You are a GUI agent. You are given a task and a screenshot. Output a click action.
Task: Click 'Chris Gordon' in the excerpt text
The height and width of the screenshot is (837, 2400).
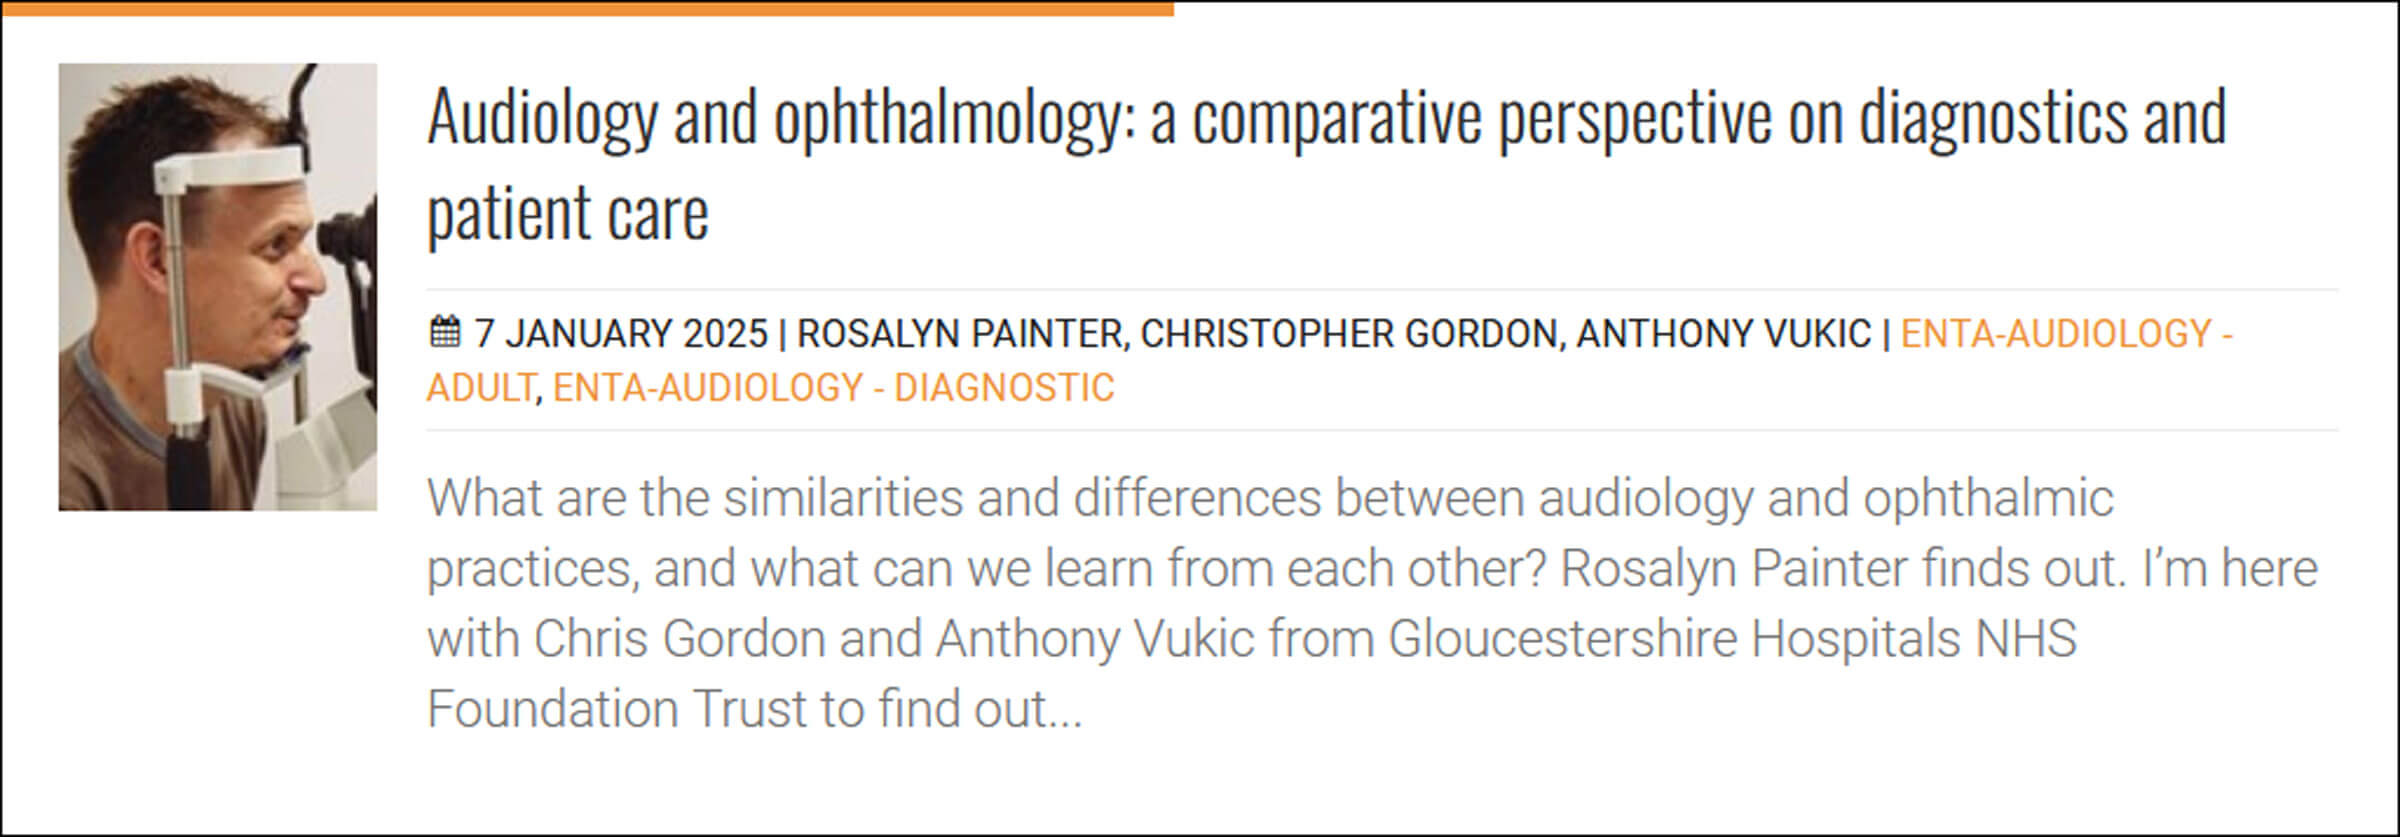679,639
